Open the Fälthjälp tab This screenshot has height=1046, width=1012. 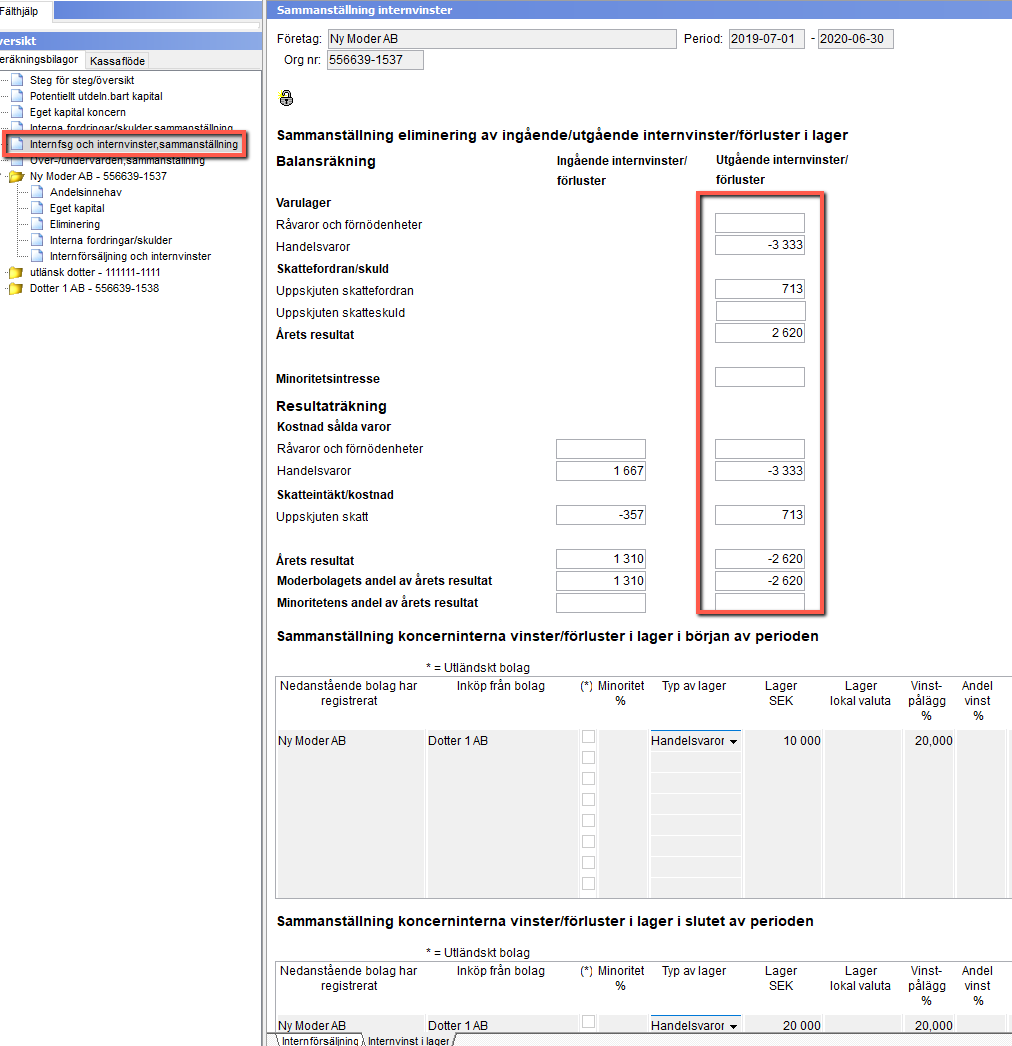pyautogui.click(x=21, y=11)
